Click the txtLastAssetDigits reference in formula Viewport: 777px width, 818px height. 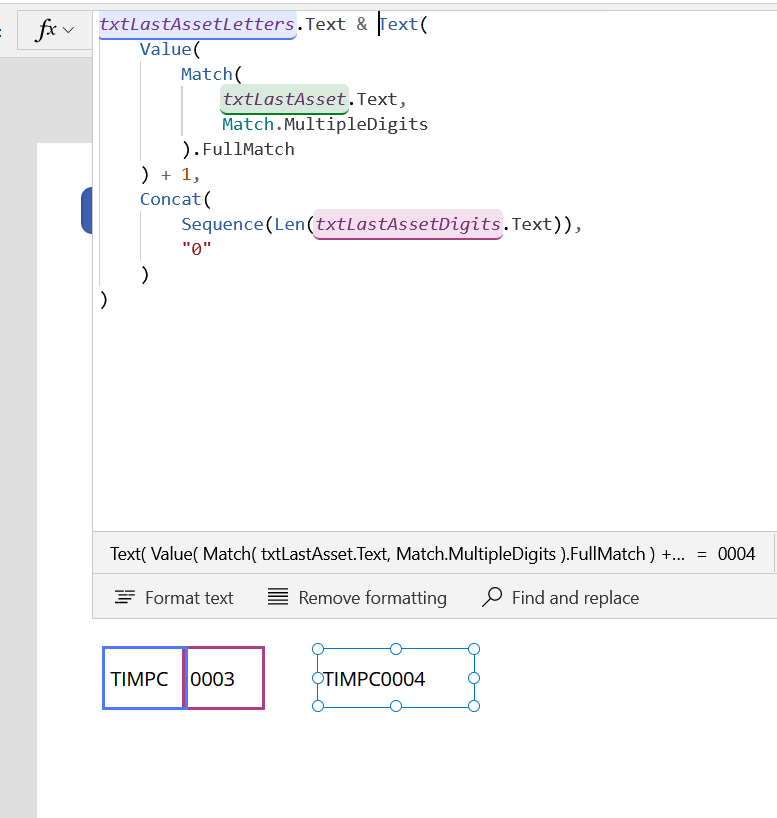click(x=407, y=224)
